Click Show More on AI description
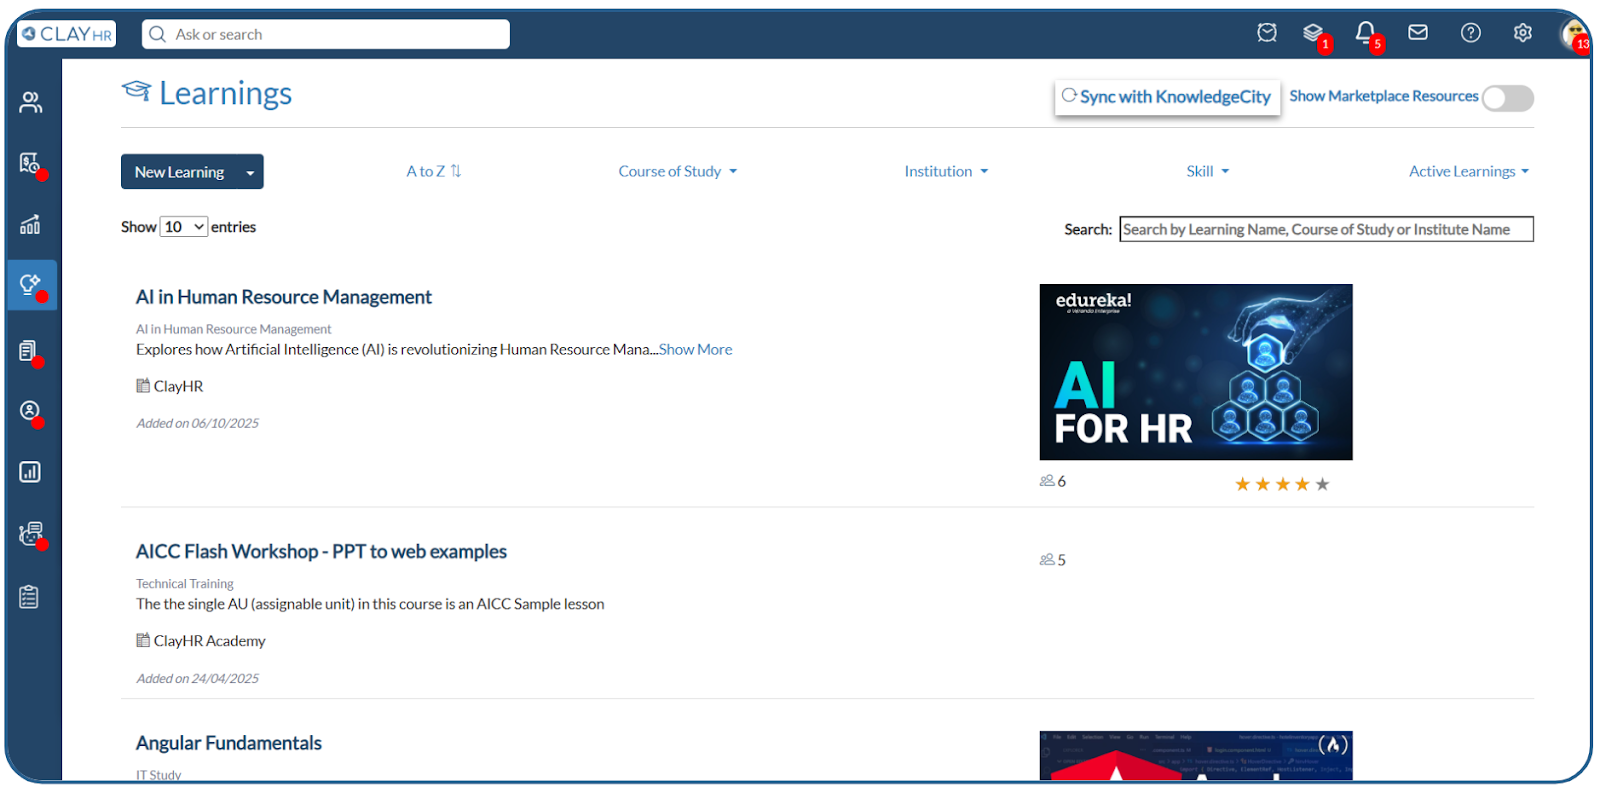Screen dimensions: 1600x787 [696, 349]
